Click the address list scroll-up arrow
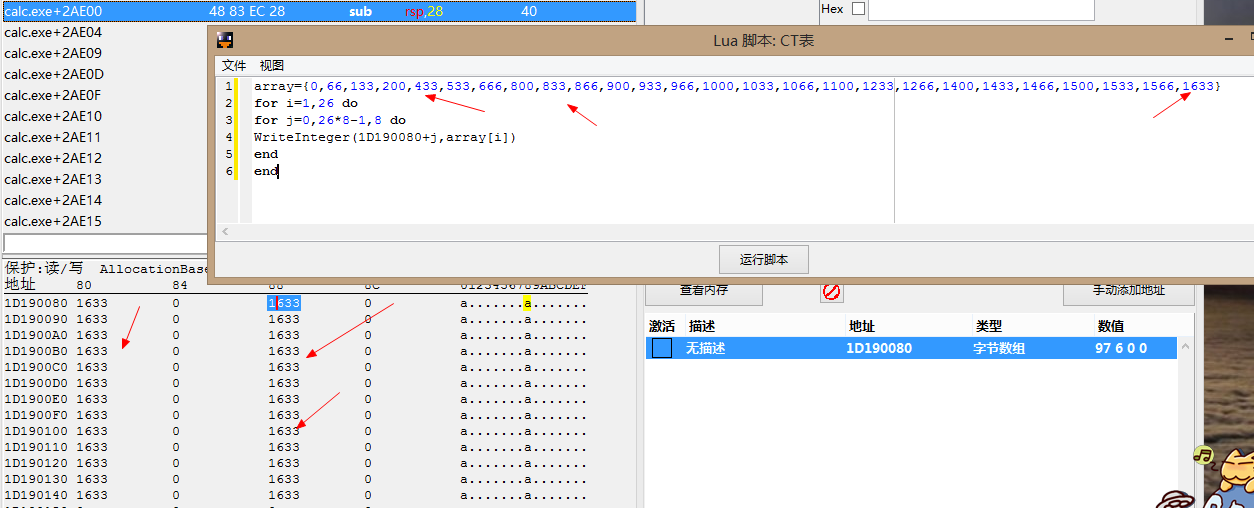 click(x=1186, y=348)
